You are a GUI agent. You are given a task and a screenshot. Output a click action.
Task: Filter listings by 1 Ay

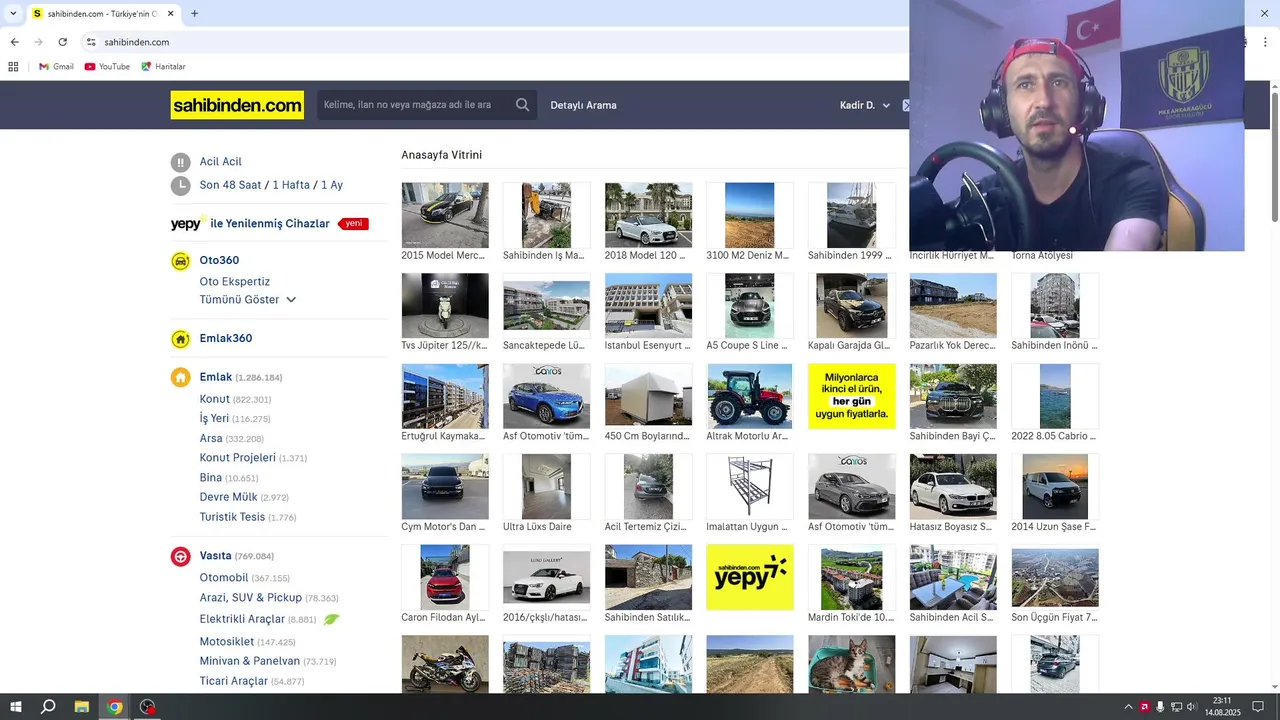[332, 185]
